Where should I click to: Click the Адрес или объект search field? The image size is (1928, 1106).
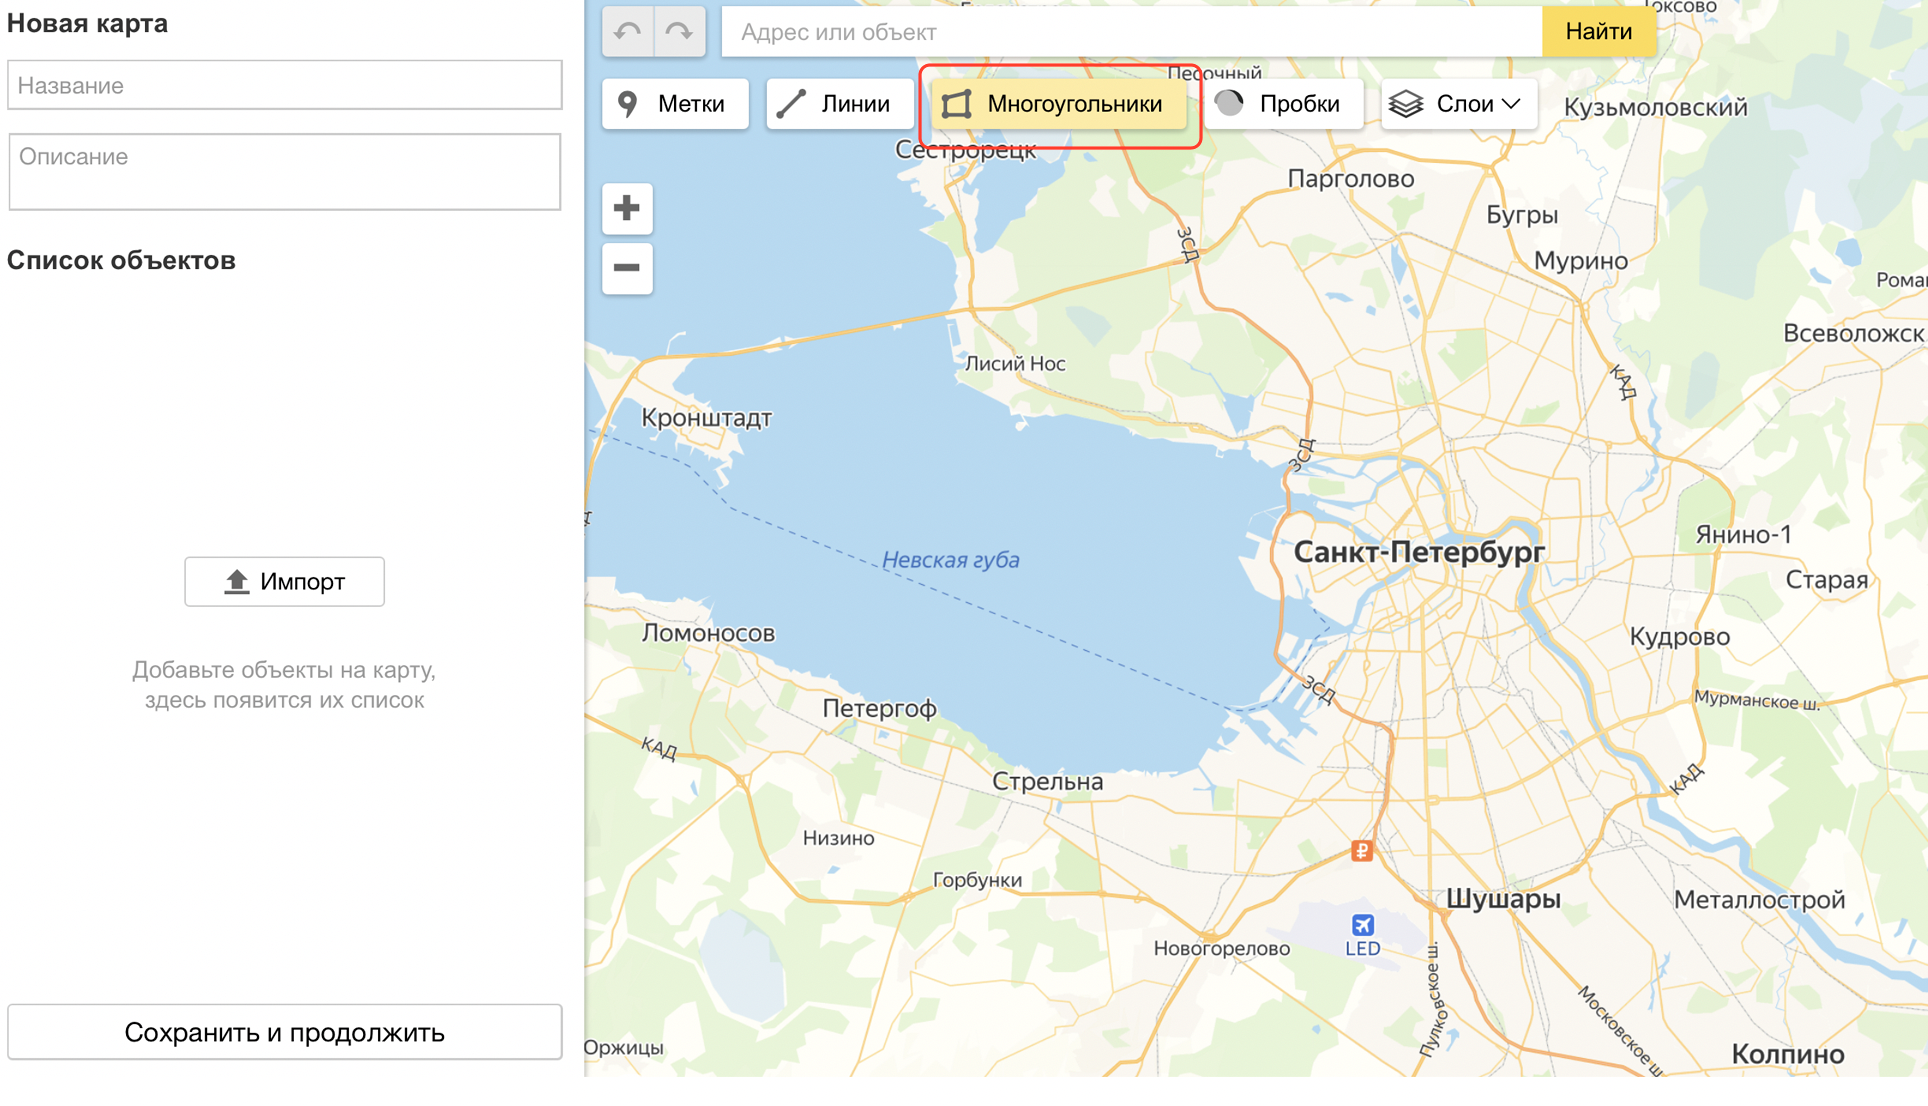1130,32
